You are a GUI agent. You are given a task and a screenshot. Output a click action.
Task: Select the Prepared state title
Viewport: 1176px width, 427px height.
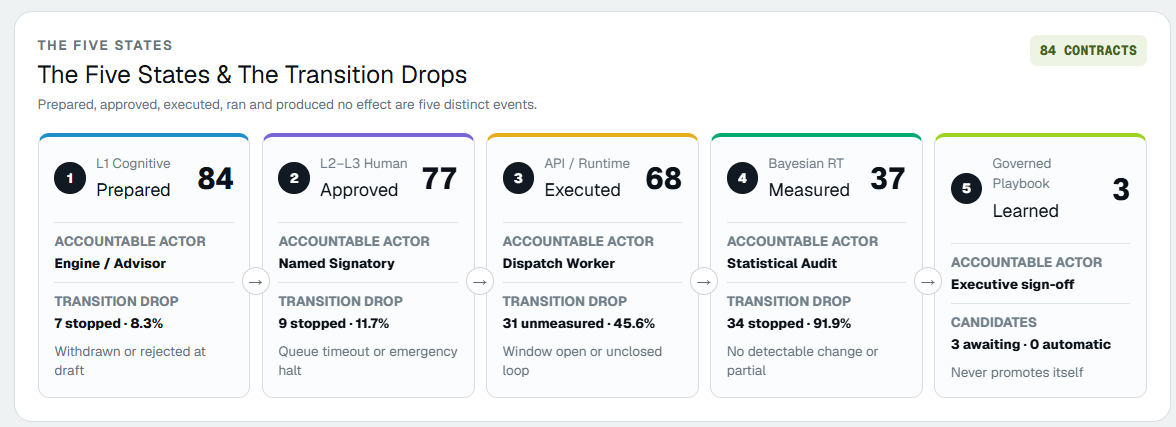(x=134, y=190)
